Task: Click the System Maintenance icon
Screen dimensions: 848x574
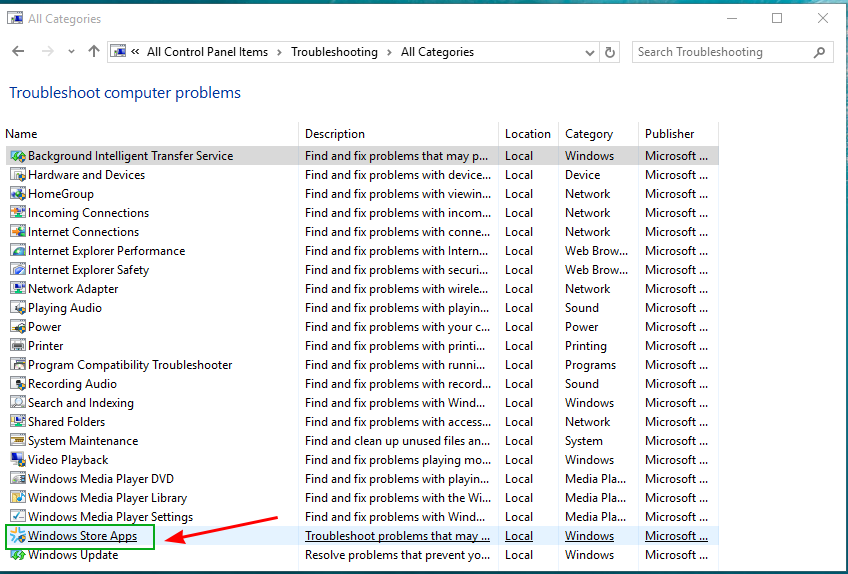Action: [x=18, y=441]
